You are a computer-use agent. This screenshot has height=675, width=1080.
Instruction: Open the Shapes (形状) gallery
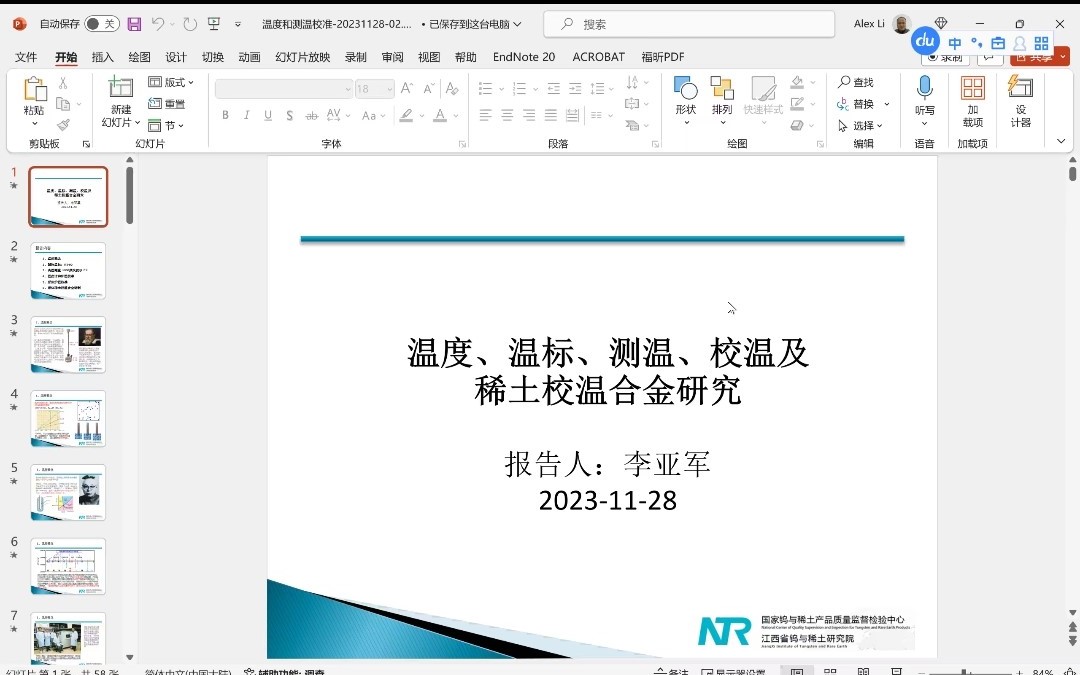685,91
